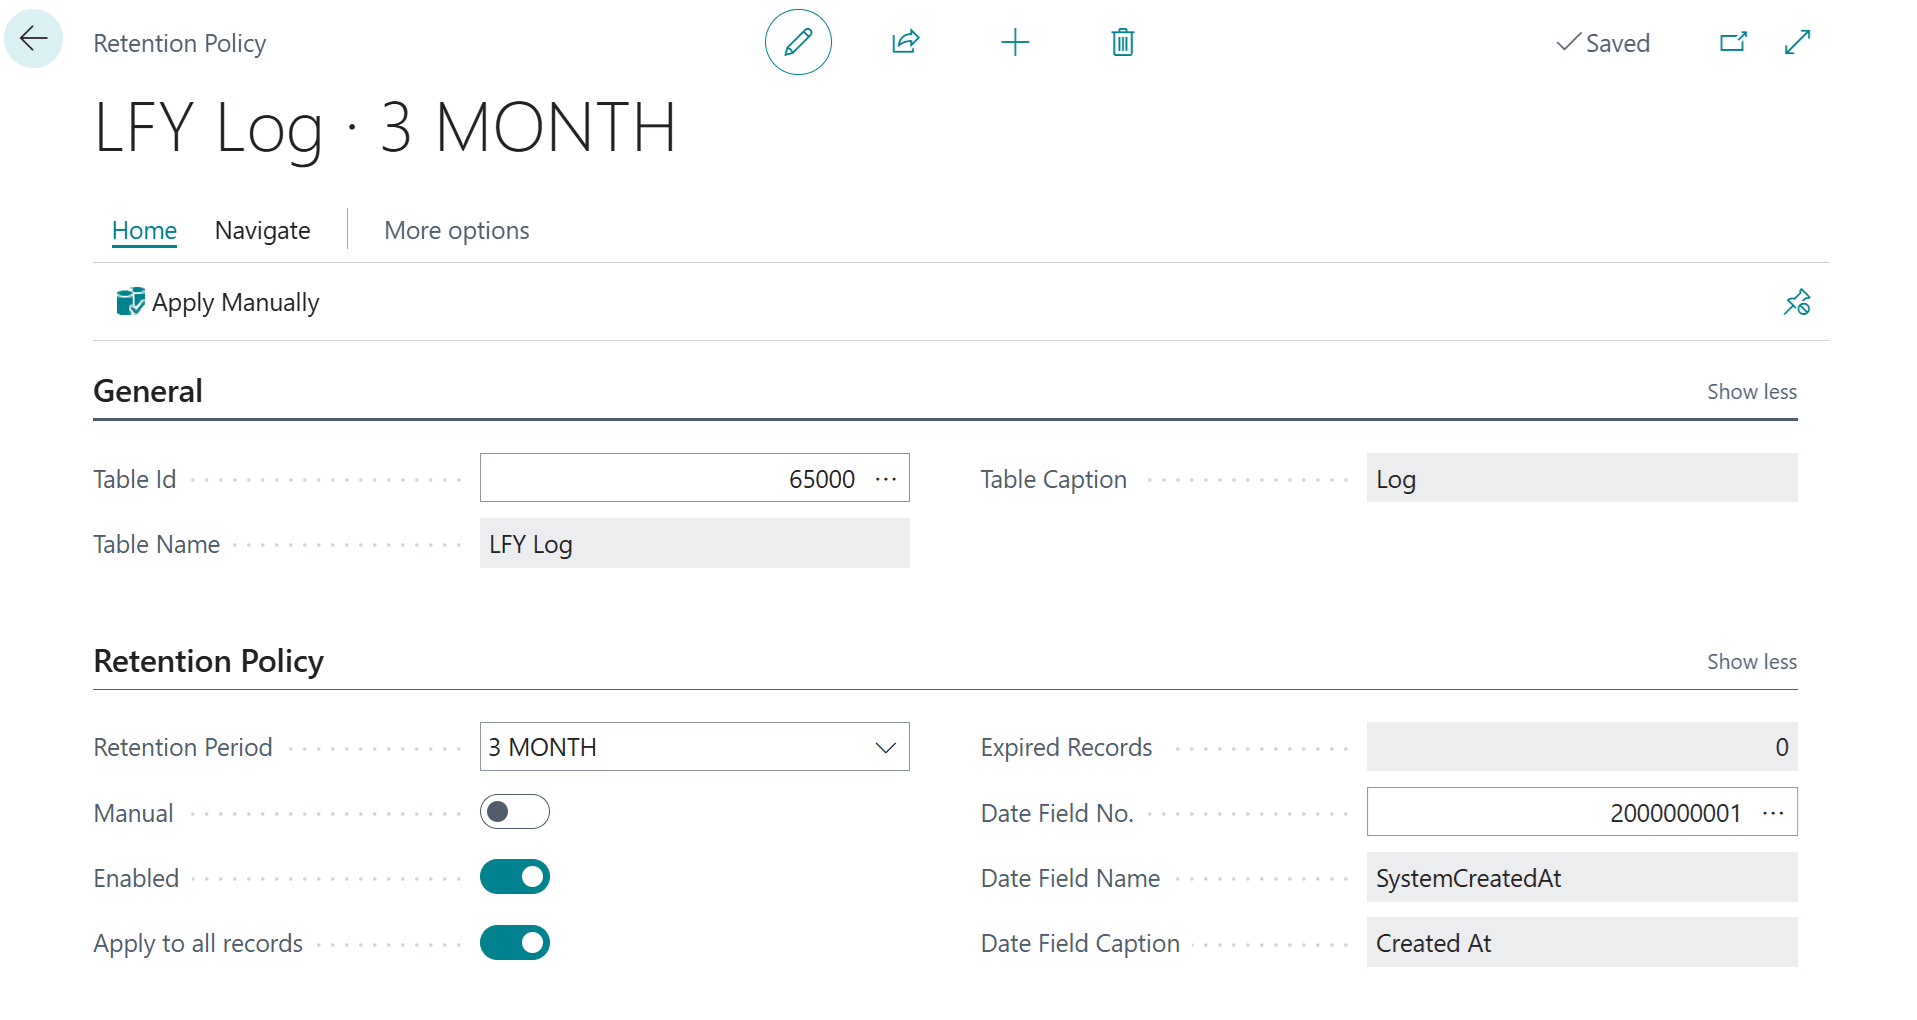This screenshot has width=1917, height=1020.
Task: Switch to the Navigate tab
Action: point(263,231)
